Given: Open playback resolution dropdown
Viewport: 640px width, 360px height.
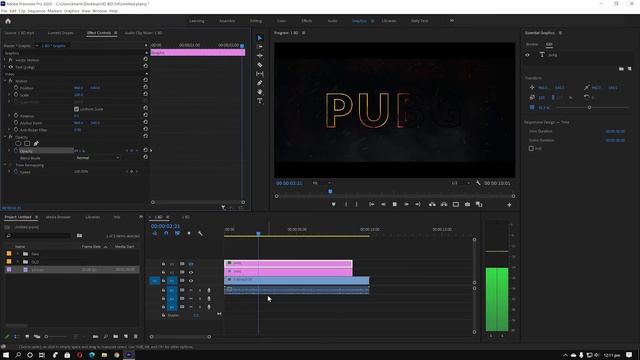Looking at the screenshot, I should click(460, 183).
